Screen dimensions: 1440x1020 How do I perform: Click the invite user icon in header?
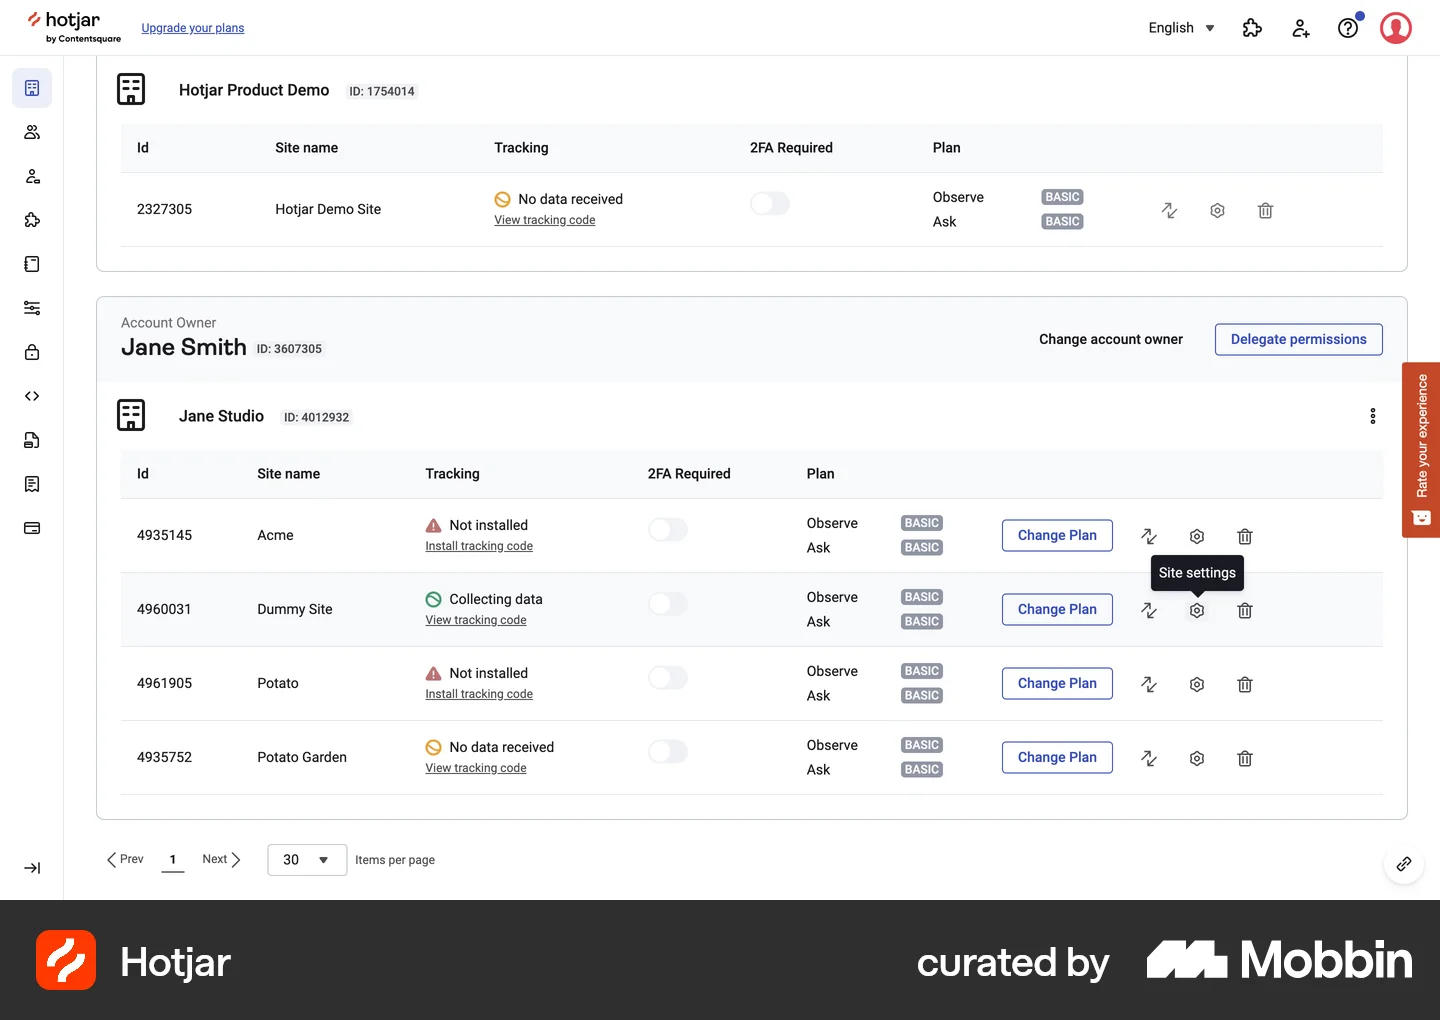pos(1300,28)
